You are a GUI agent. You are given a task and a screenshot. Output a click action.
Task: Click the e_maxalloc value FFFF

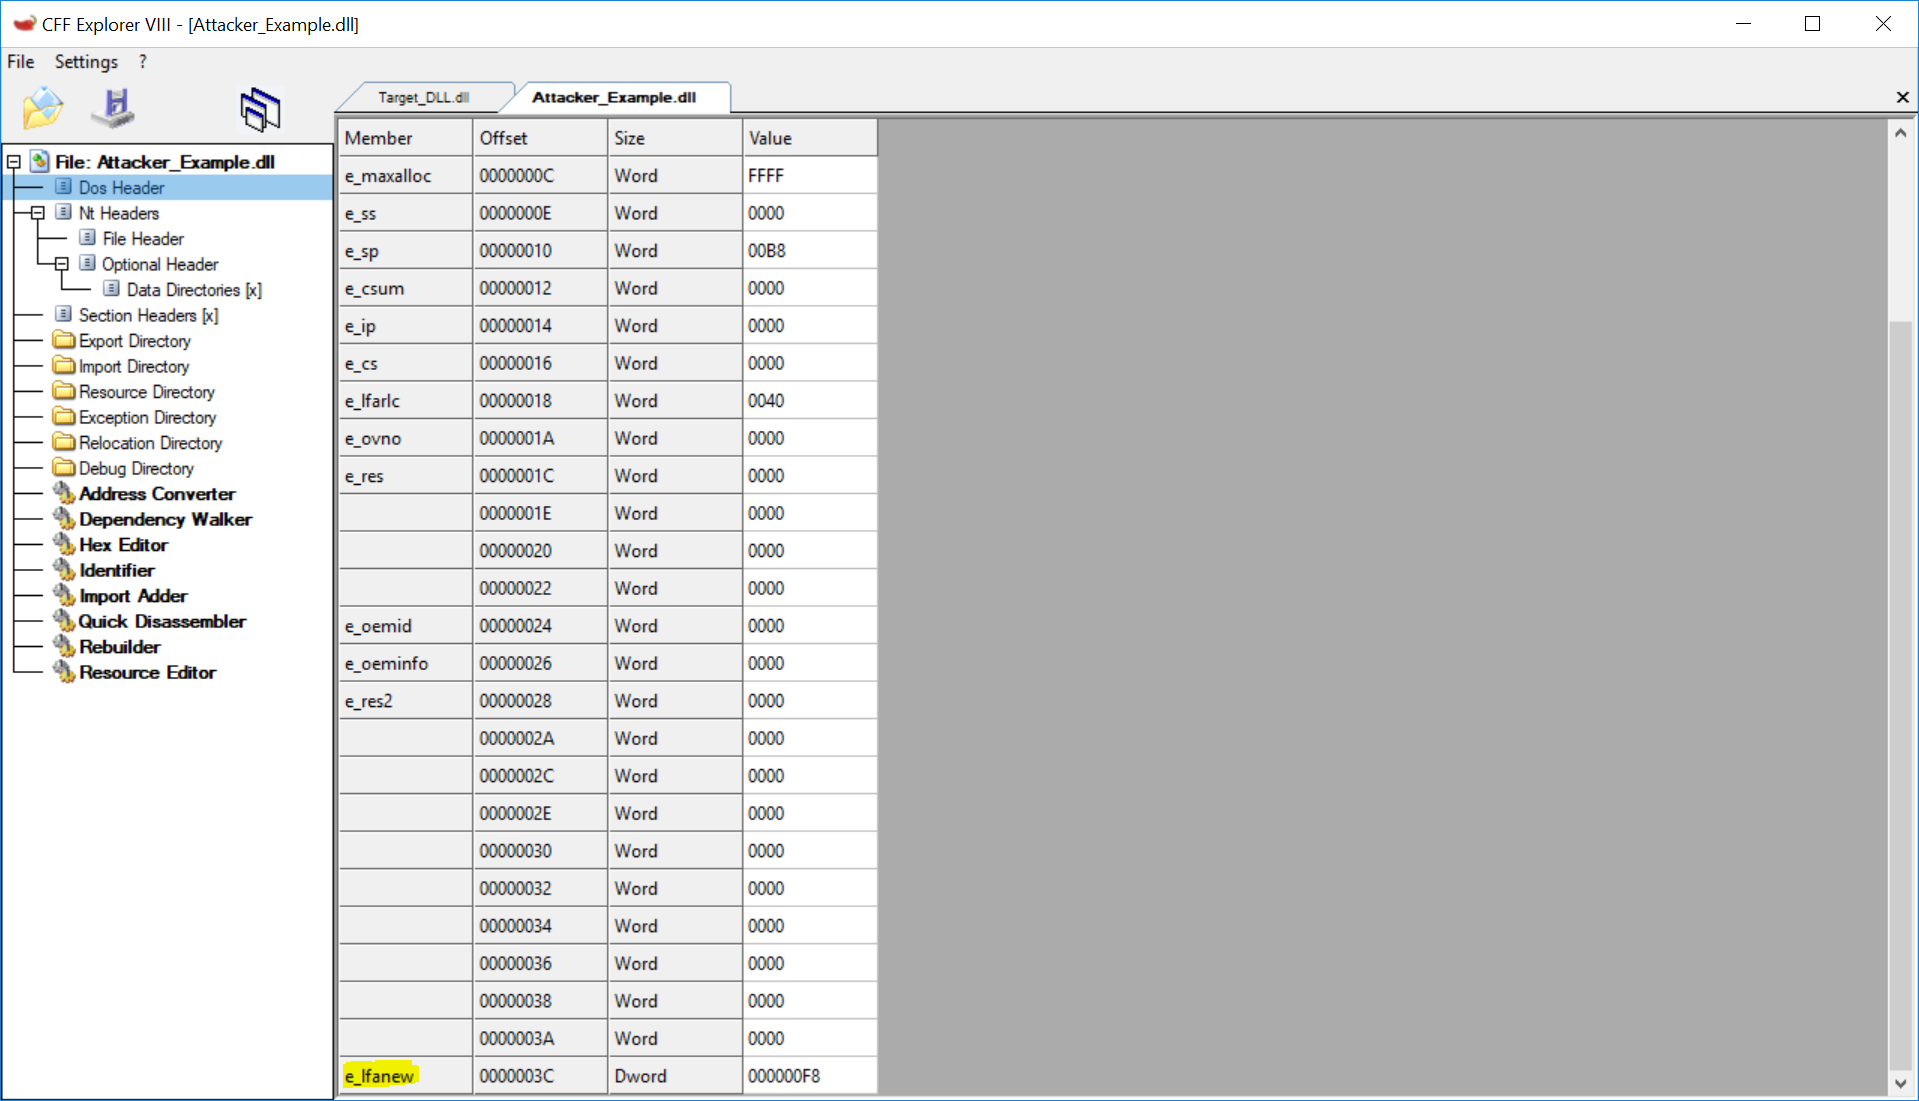point(810,175)
